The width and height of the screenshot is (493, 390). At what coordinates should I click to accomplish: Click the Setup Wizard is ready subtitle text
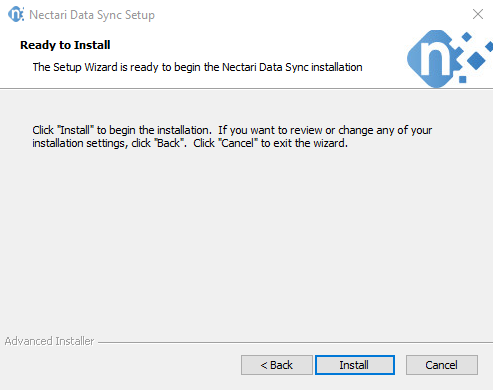[x=197, y=67]
